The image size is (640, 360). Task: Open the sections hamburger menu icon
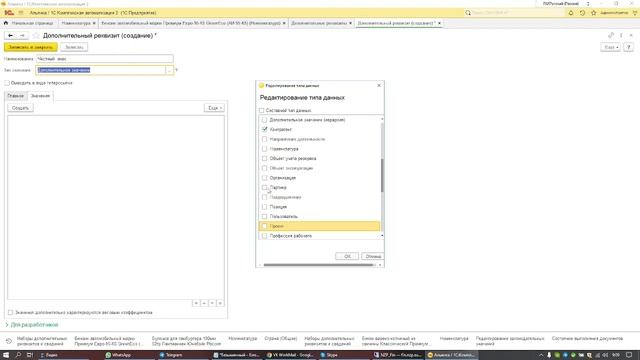point(21,13)
